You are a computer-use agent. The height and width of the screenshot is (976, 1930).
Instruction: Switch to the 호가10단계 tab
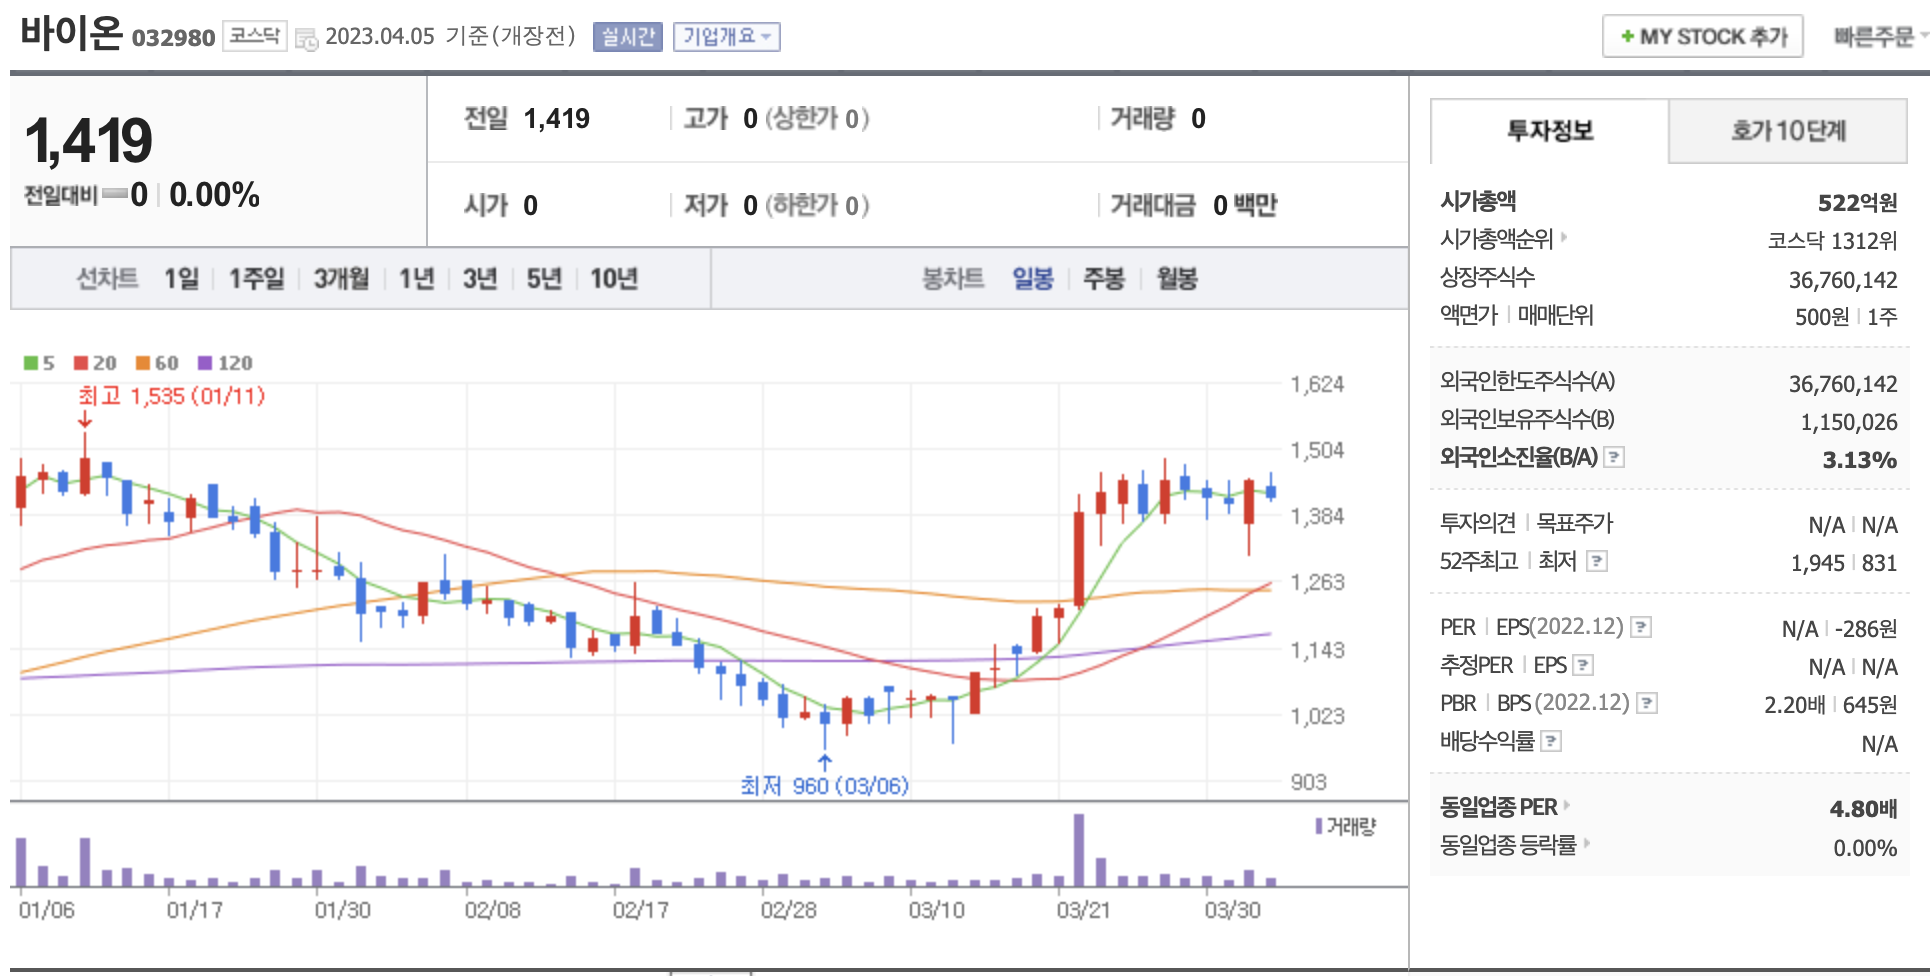[x=1787, y=131]
